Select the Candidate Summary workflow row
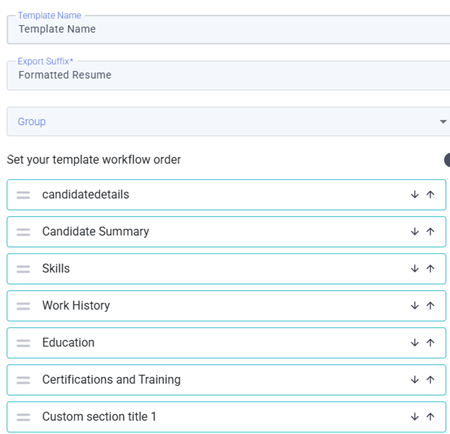450x434 pixels. pyautogui.click(x=226, y=232)
